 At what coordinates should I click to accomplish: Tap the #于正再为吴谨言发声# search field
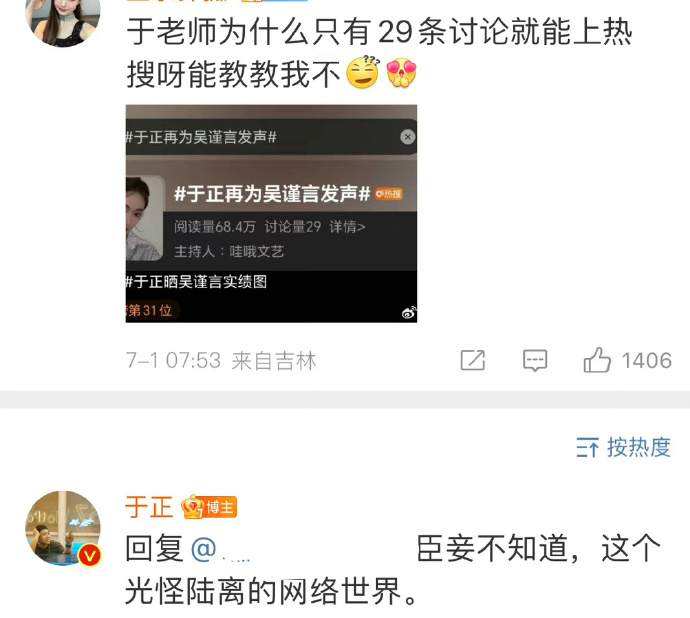(x=272, y=137)
